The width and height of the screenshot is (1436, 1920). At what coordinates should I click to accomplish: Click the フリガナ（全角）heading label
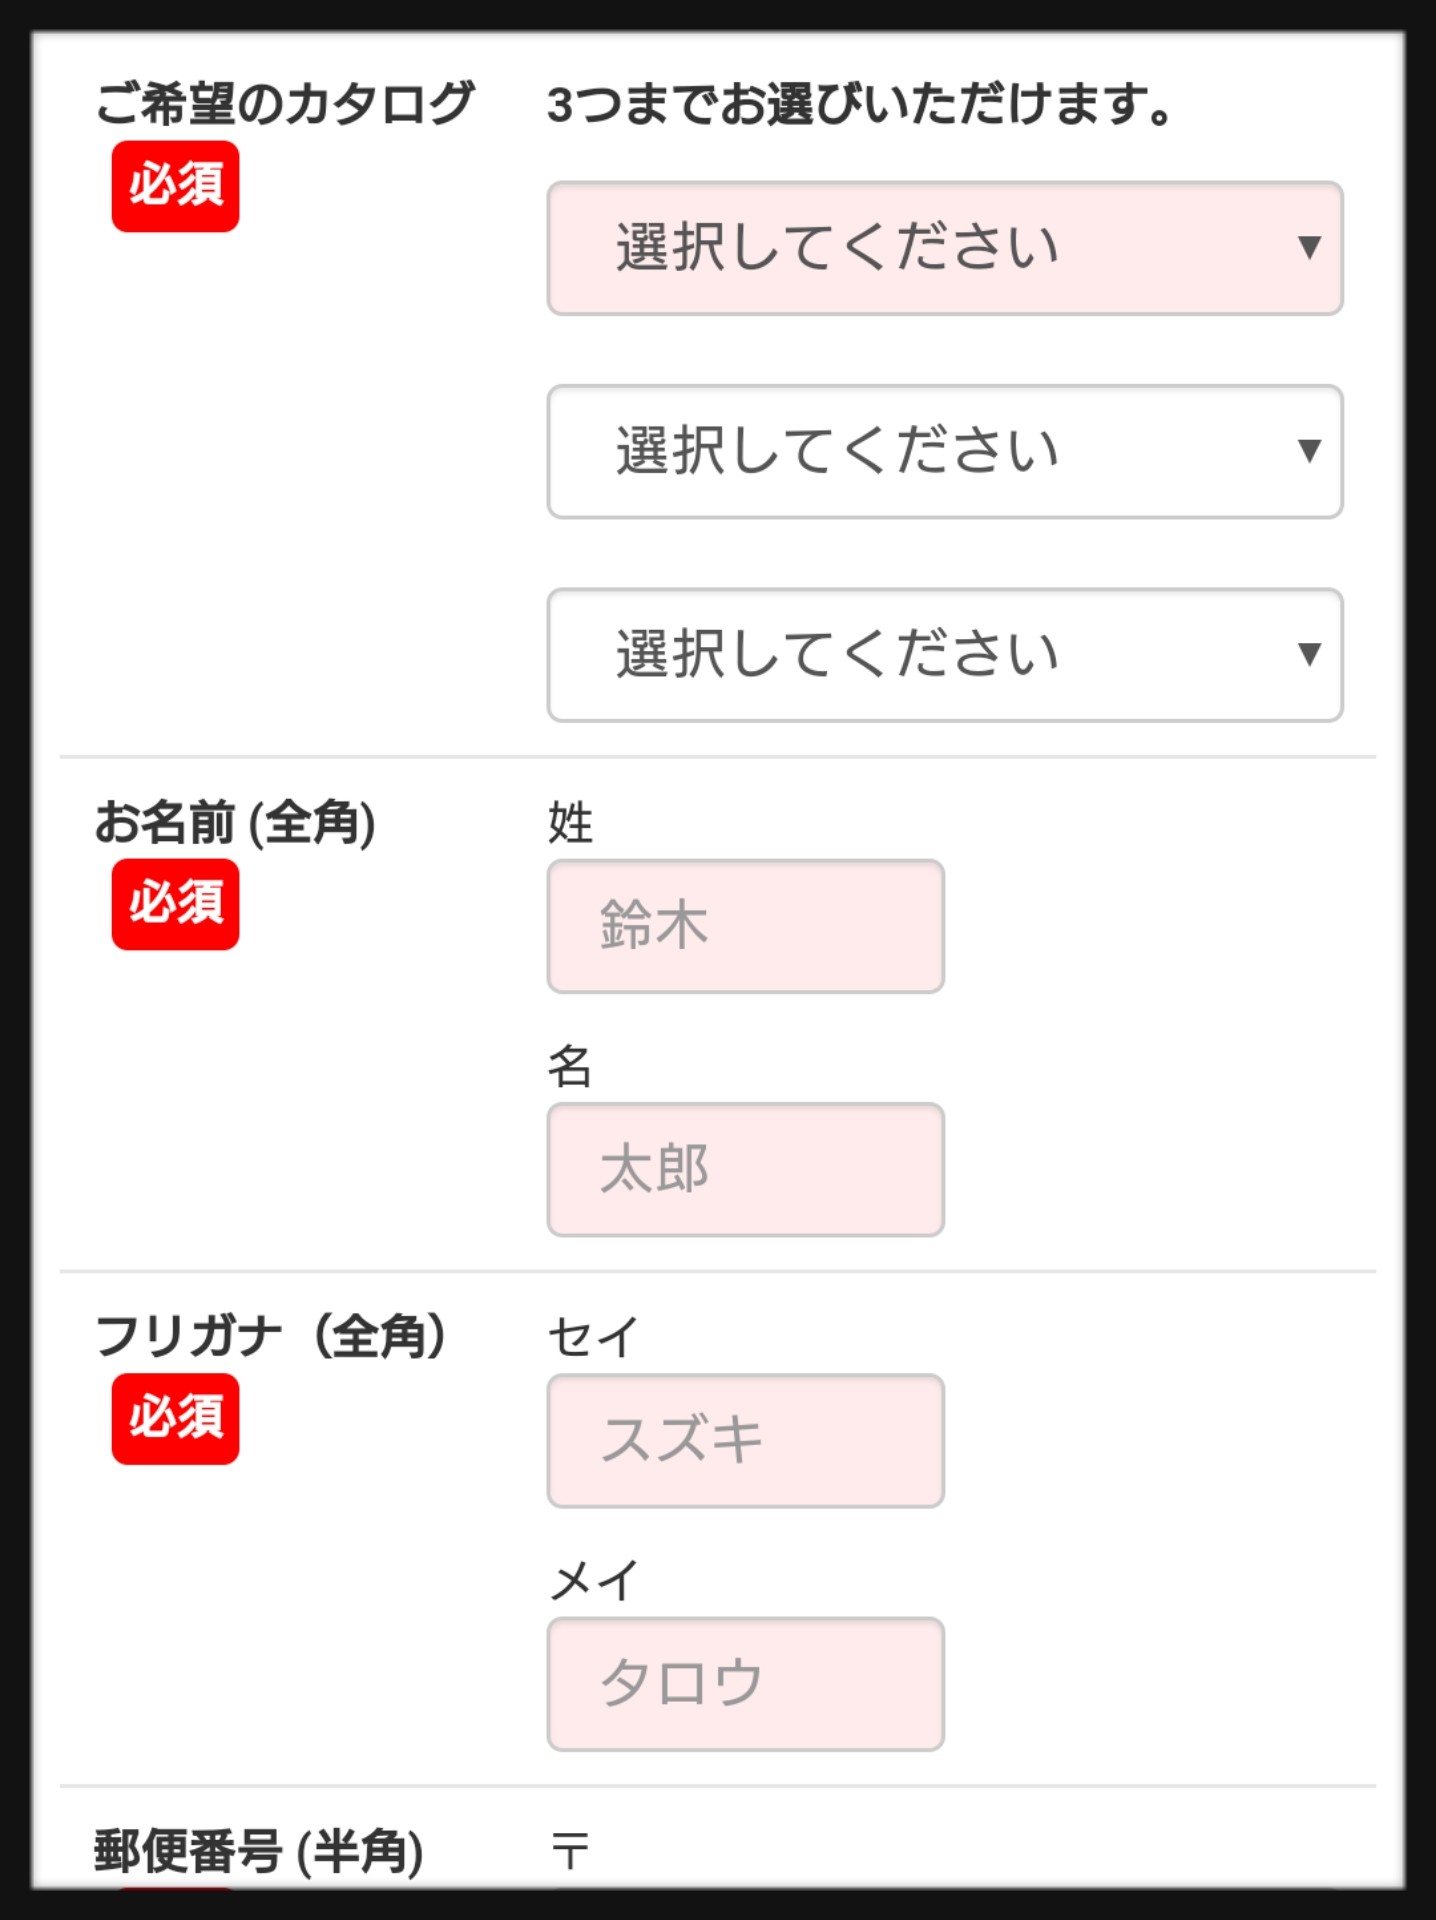coord(272,1337)
